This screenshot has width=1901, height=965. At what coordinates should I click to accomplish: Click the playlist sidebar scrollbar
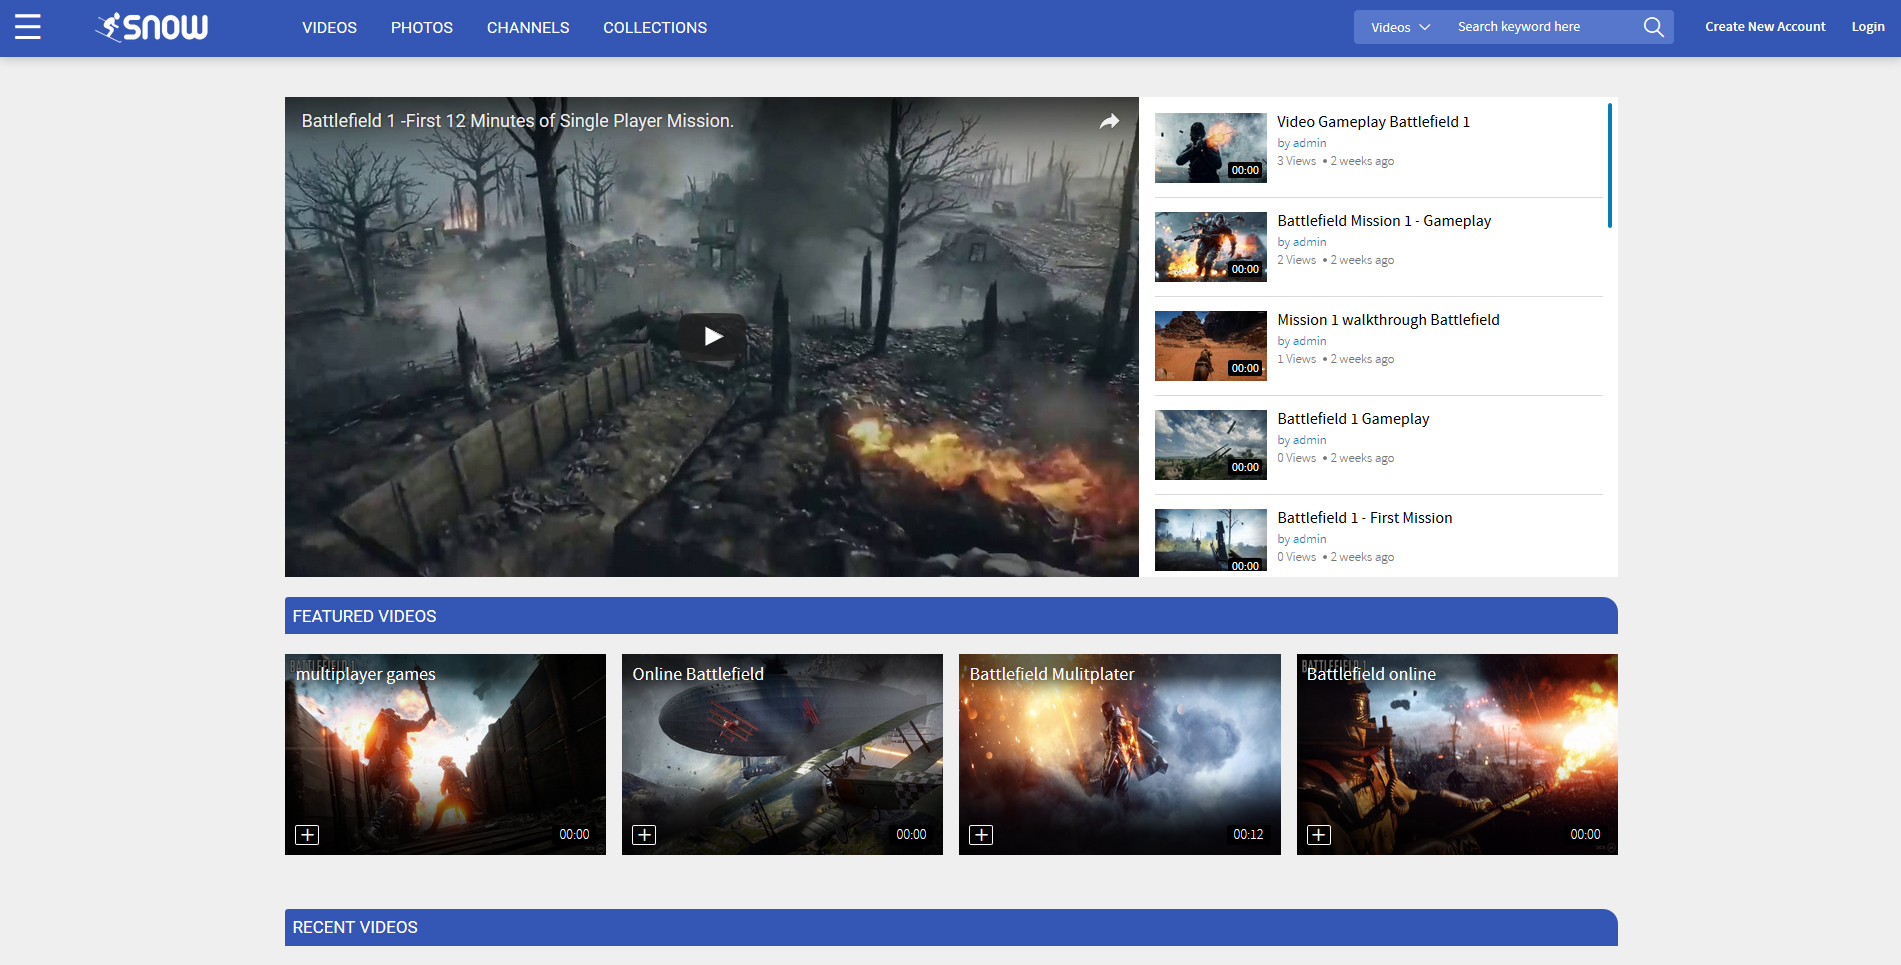coord(1609,165)
